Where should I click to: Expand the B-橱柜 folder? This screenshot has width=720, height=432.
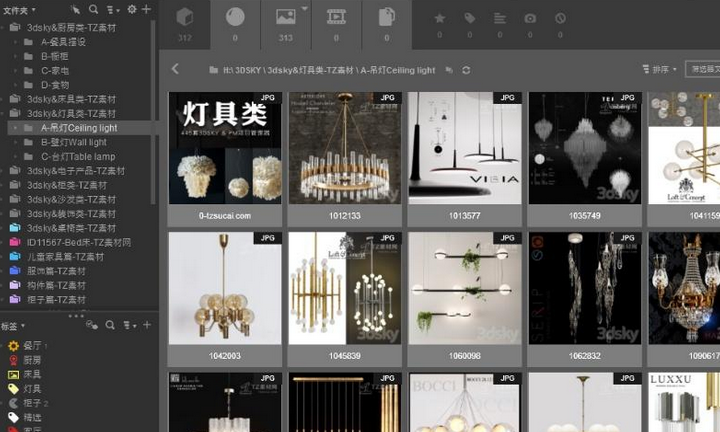pyautogui.click(x=15, y=56)
